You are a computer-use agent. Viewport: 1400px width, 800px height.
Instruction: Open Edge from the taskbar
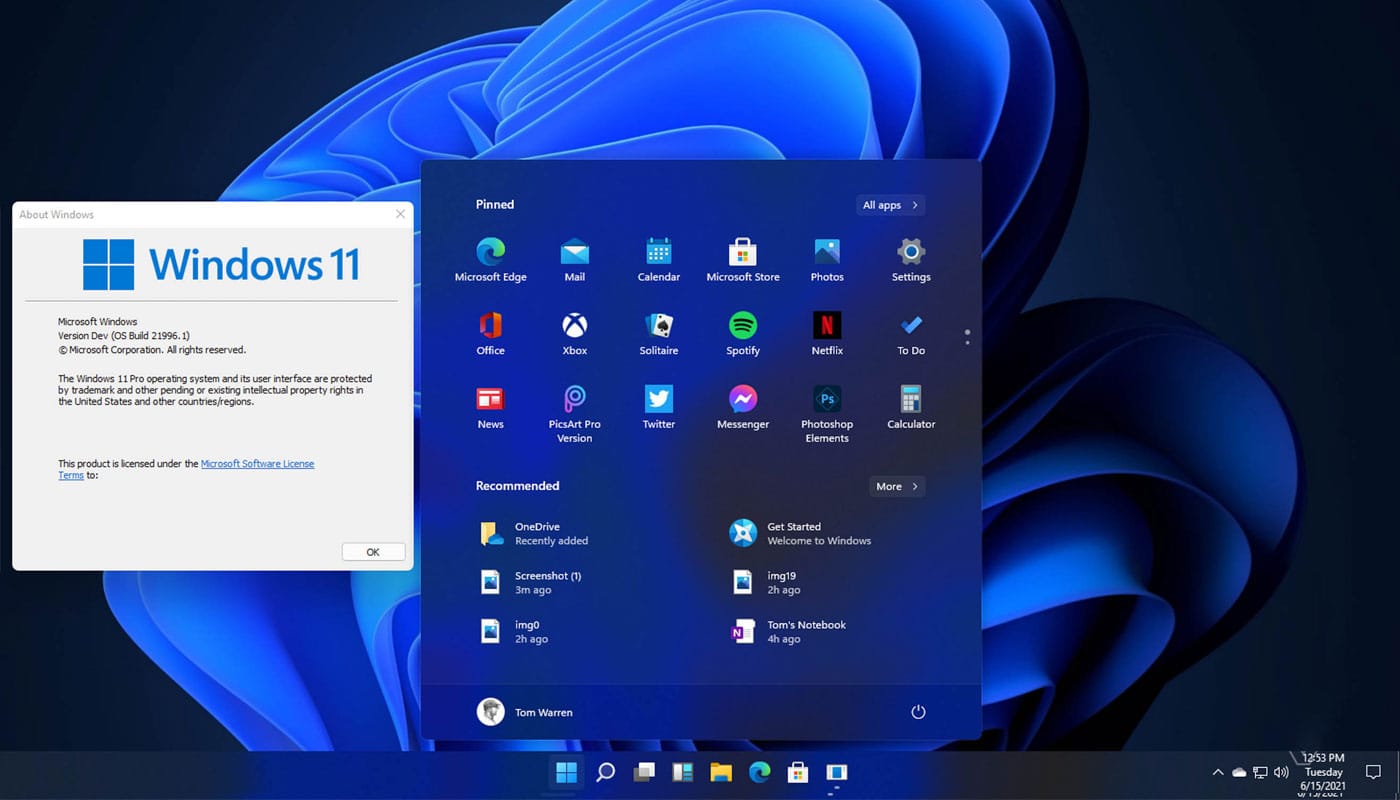(x=760, y=772)
